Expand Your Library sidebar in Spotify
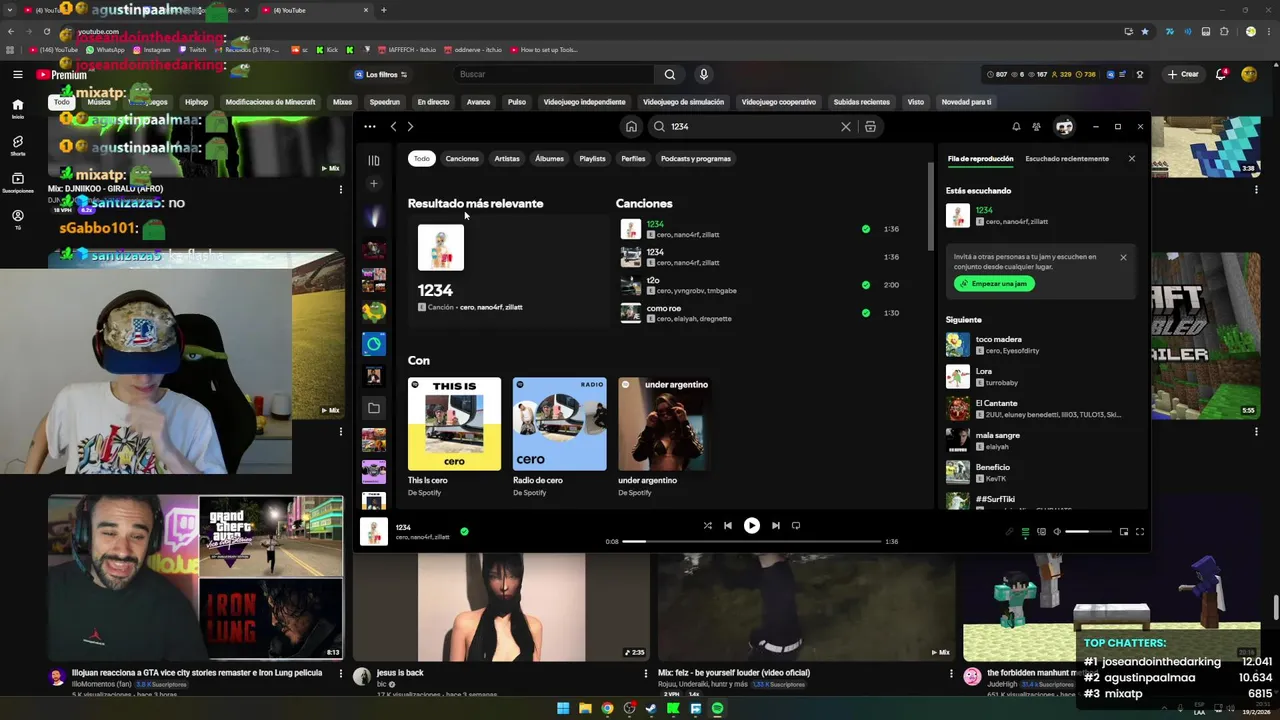Viewport: 1280px width, 720px height. (374, 160)
